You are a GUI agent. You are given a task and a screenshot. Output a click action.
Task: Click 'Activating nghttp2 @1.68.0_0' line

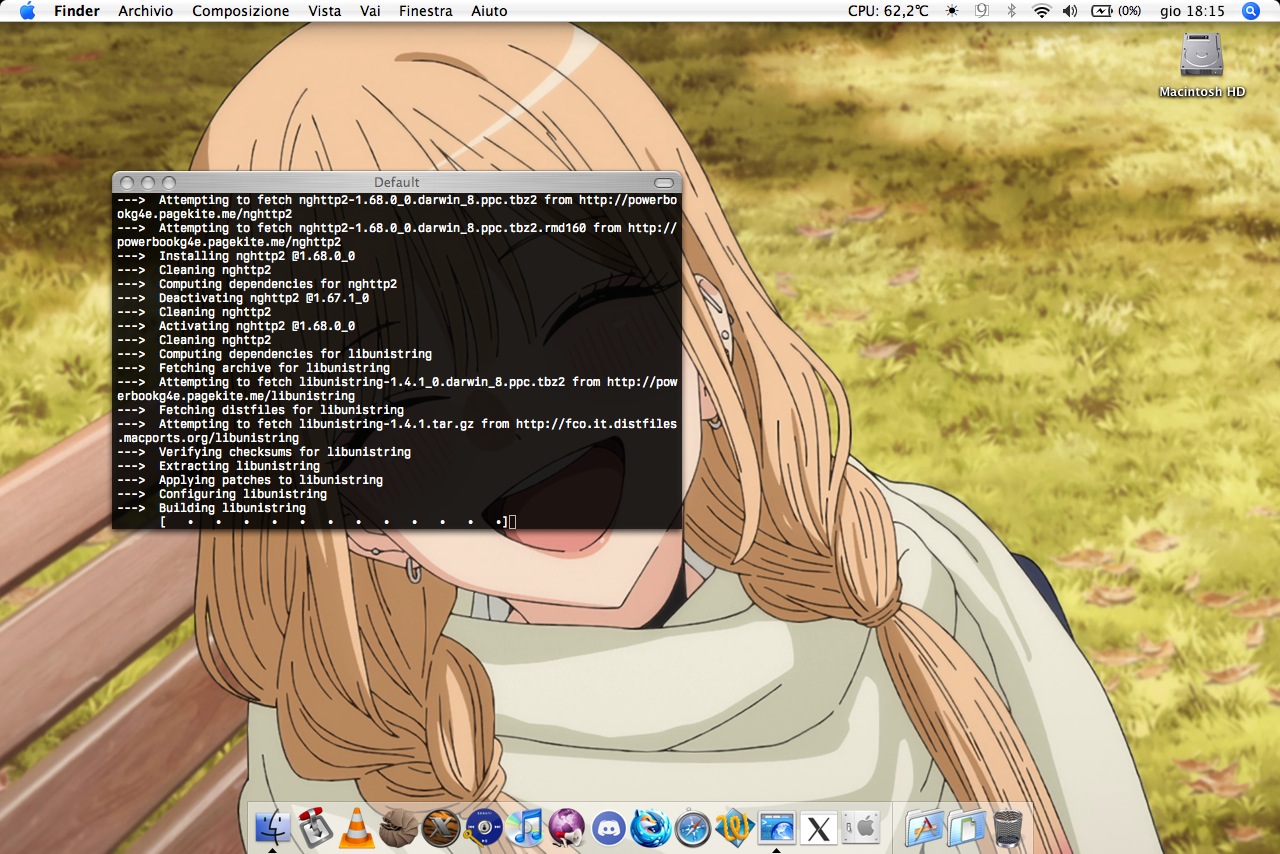(236, 326)
